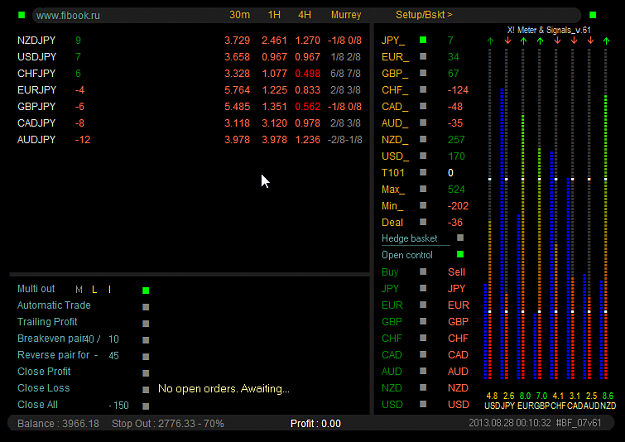
Task: Click the USD buy/sell row checkbox
Action: [423, 404]
